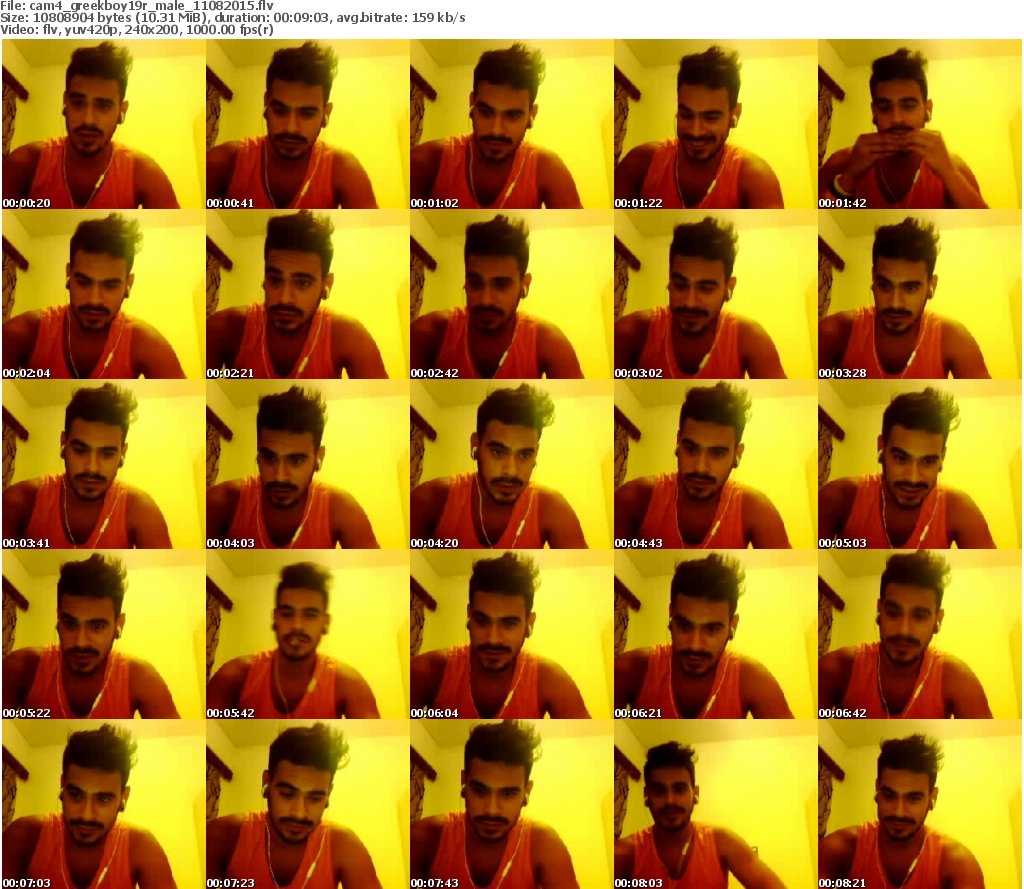Select the thumbnail frame stamped 00:01:02
Image resolution: width=1024 pixels, height=889 pixels.
point(511,124)
